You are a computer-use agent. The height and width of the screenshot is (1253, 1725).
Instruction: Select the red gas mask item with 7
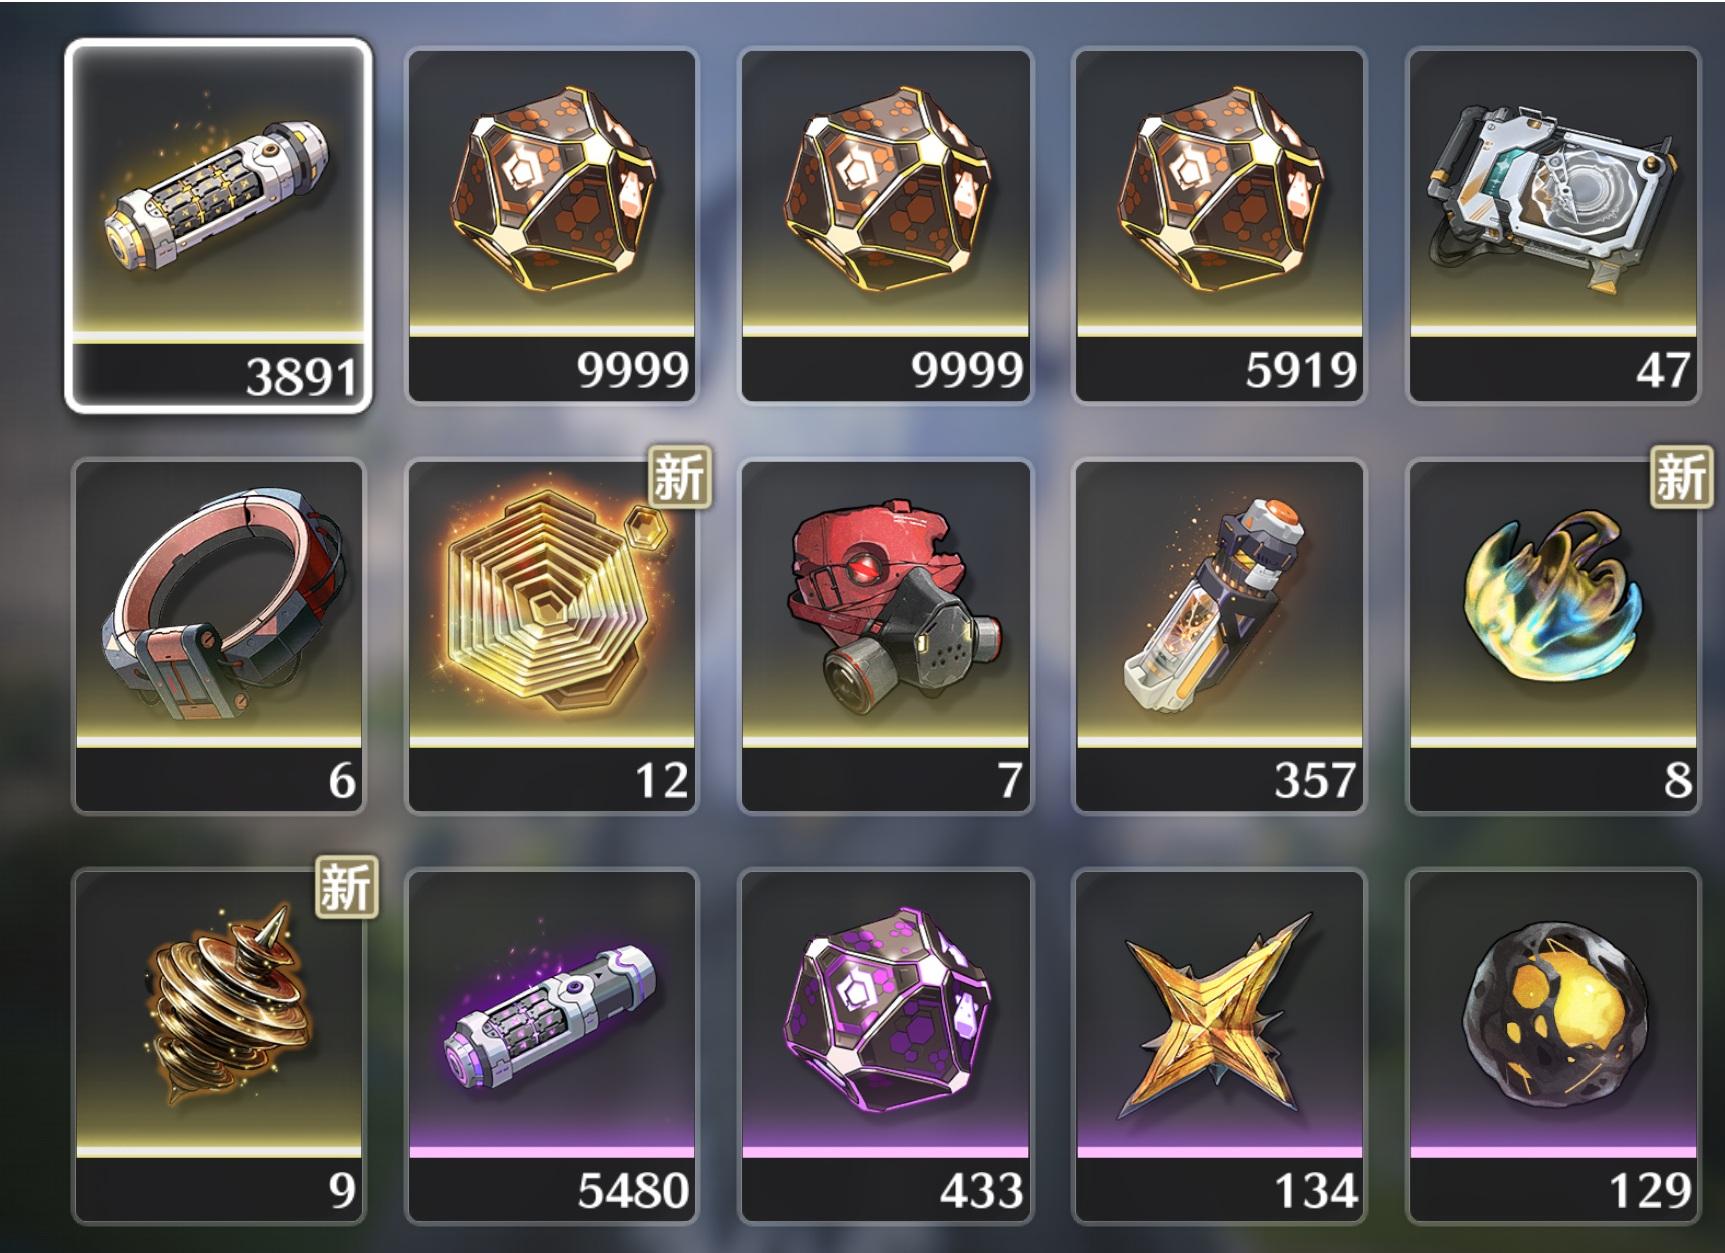pyautogui.click(x=885, y=636)
